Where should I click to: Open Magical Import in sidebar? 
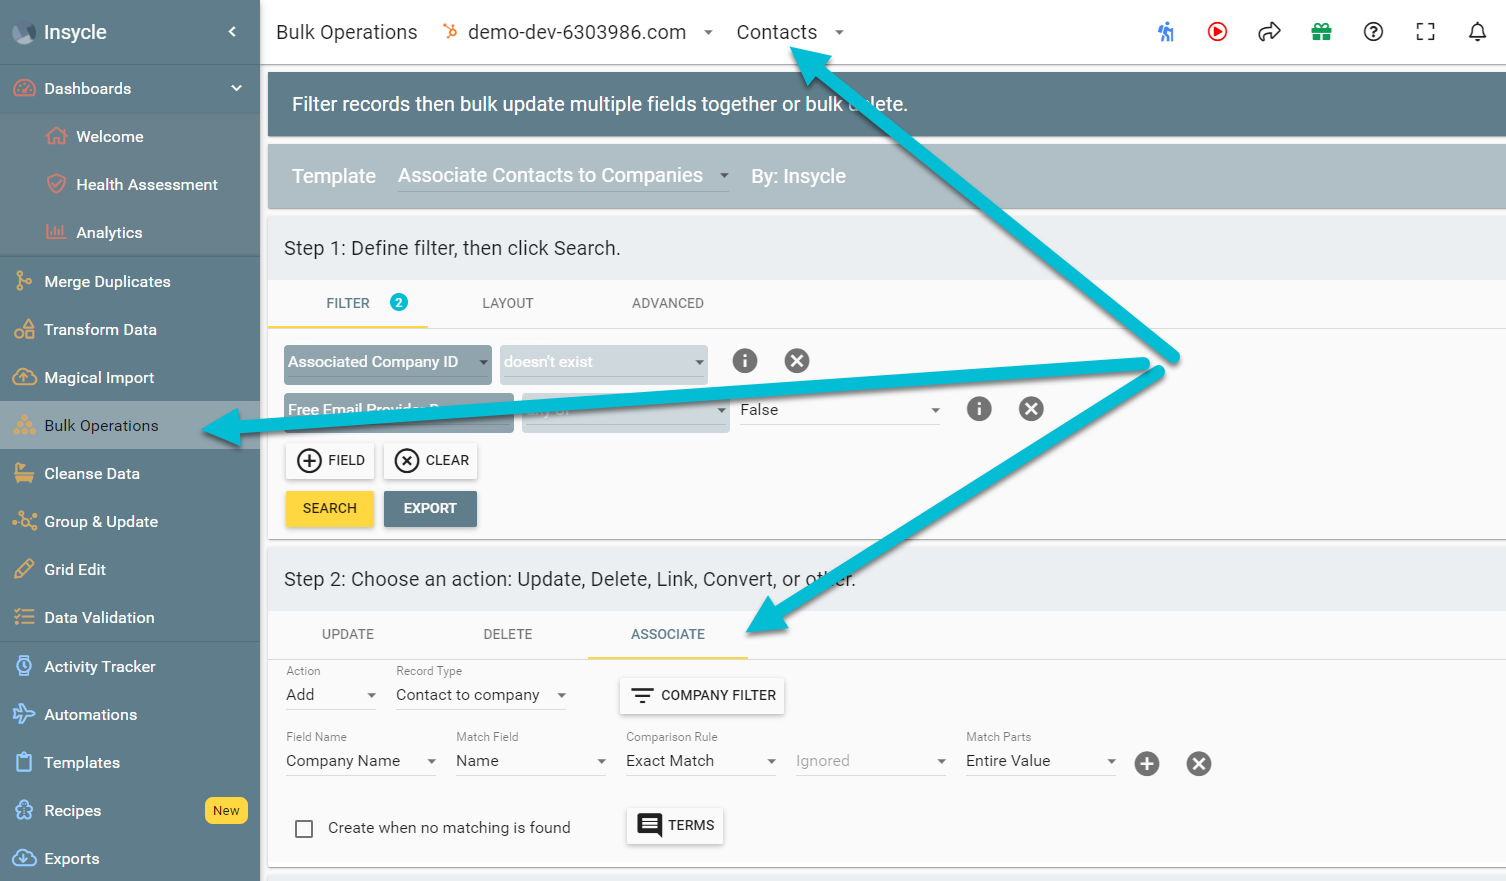click(130, 378)
